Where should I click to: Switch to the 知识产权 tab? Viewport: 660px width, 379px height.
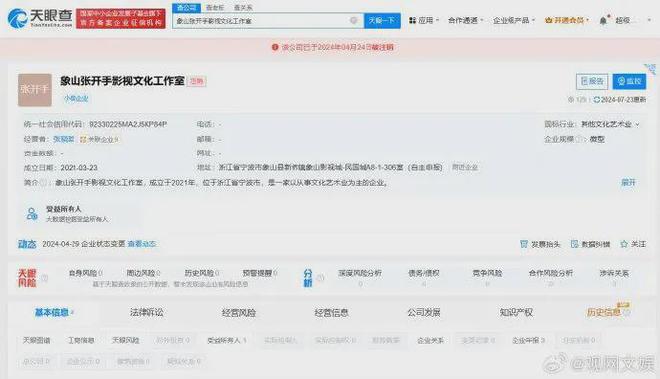tap(516, 312)
